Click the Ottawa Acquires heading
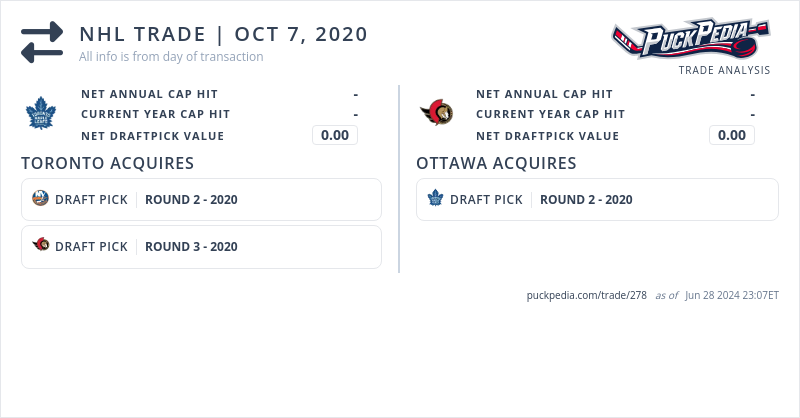 pyautogui.click(x=496, y=163)
